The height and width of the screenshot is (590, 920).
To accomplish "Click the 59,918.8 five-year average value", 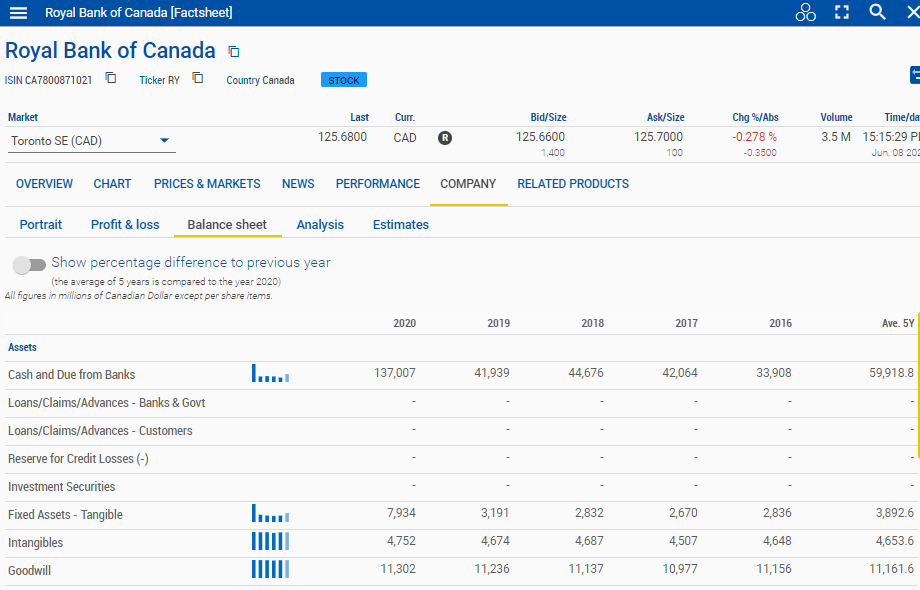I will pyautogui.click(x=891, y=373).
